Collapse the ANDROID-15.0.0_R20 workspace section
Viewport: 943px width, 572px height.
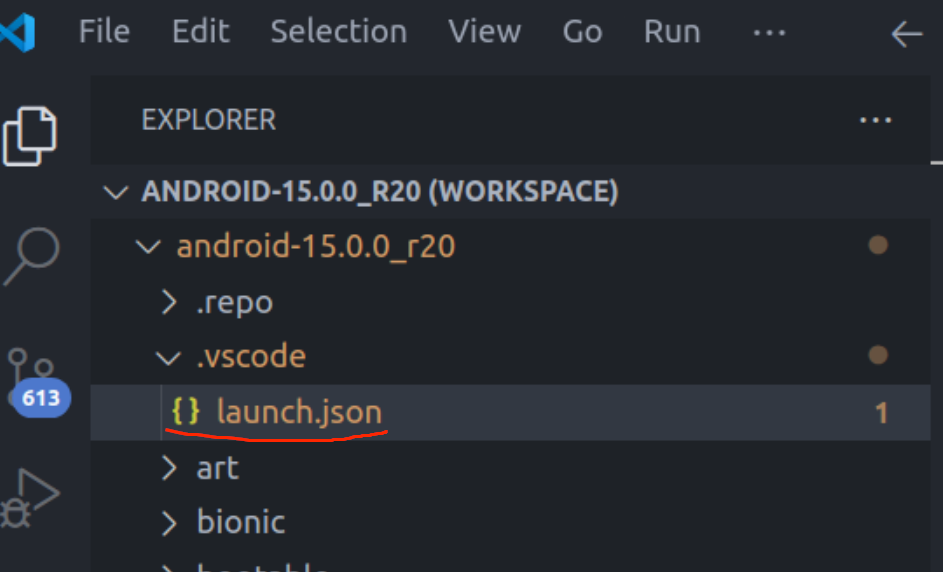pyautogui.click(x=118, y=191)
